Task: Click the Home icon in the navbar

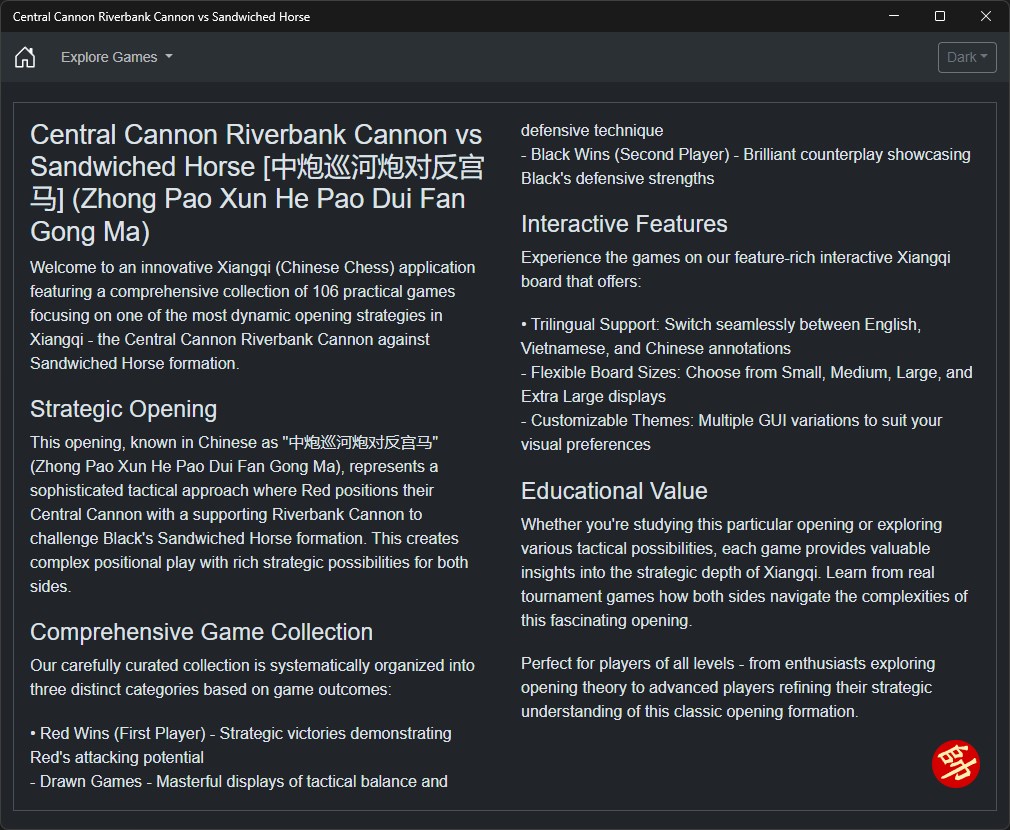Action: click(25, 57)
